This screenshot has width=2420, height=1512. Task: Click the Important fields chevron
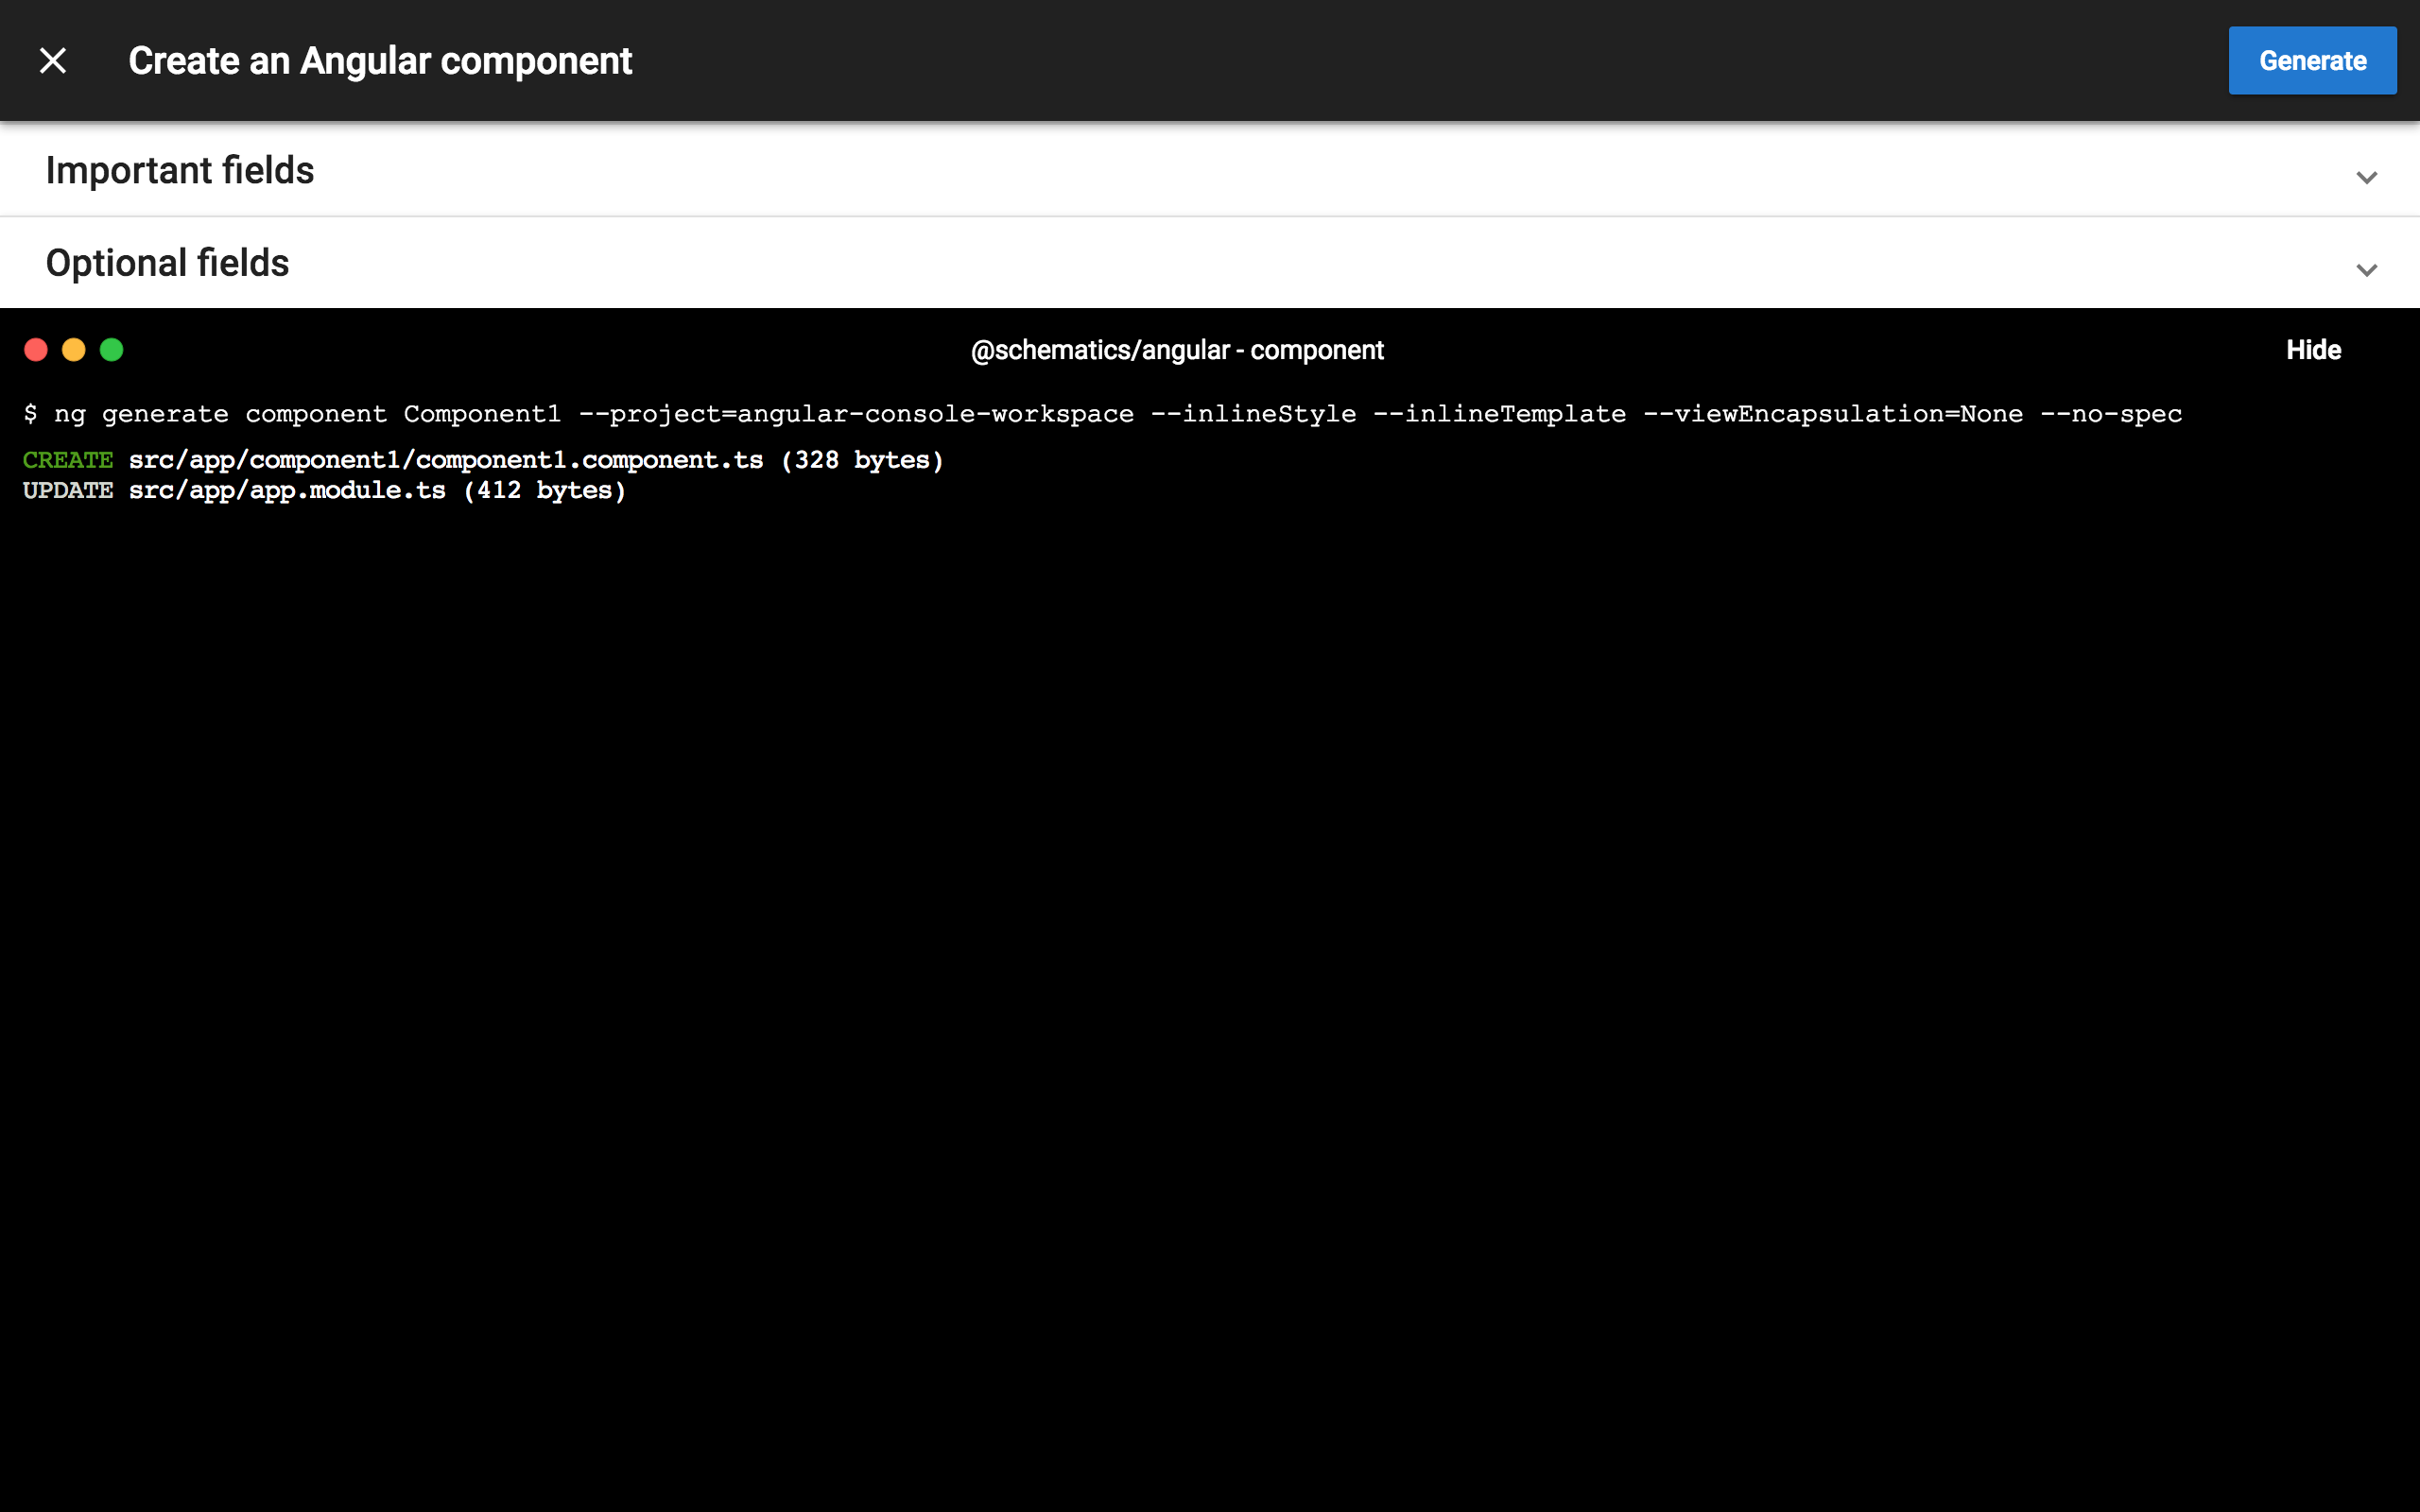2366,178
